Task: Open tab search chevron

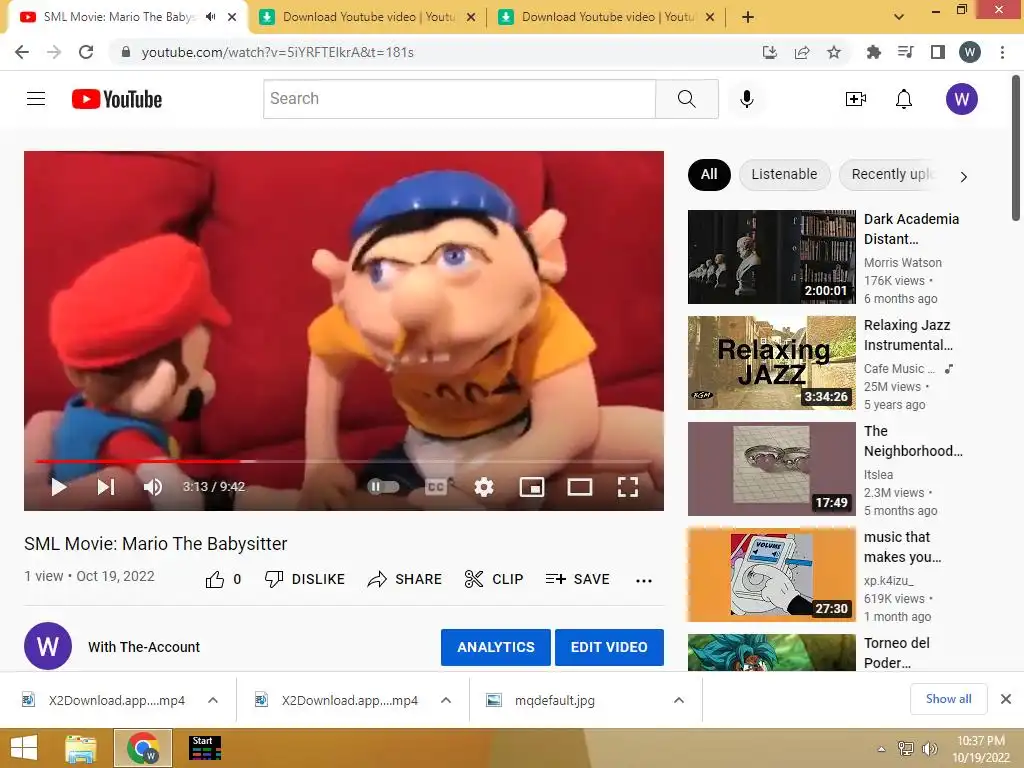Action: [899, 17]
